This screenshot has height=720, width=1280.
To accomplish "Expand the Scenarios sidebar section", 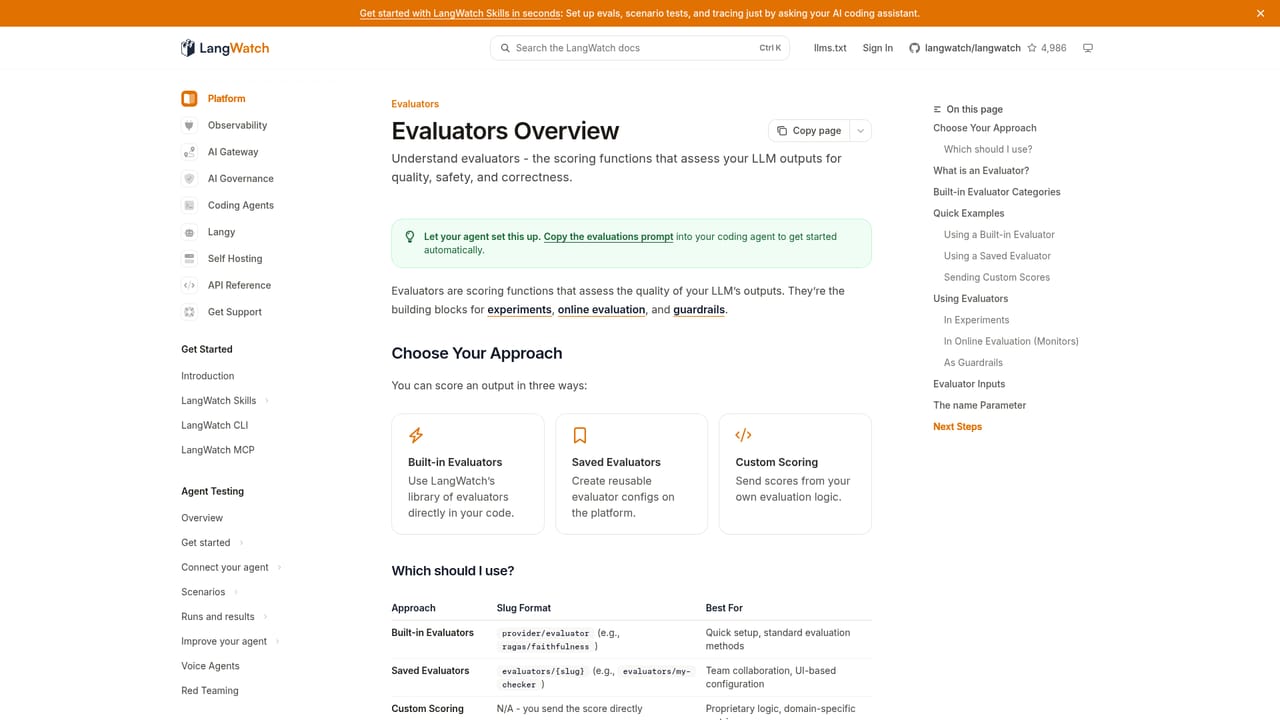I will click(x=235, y=592).
